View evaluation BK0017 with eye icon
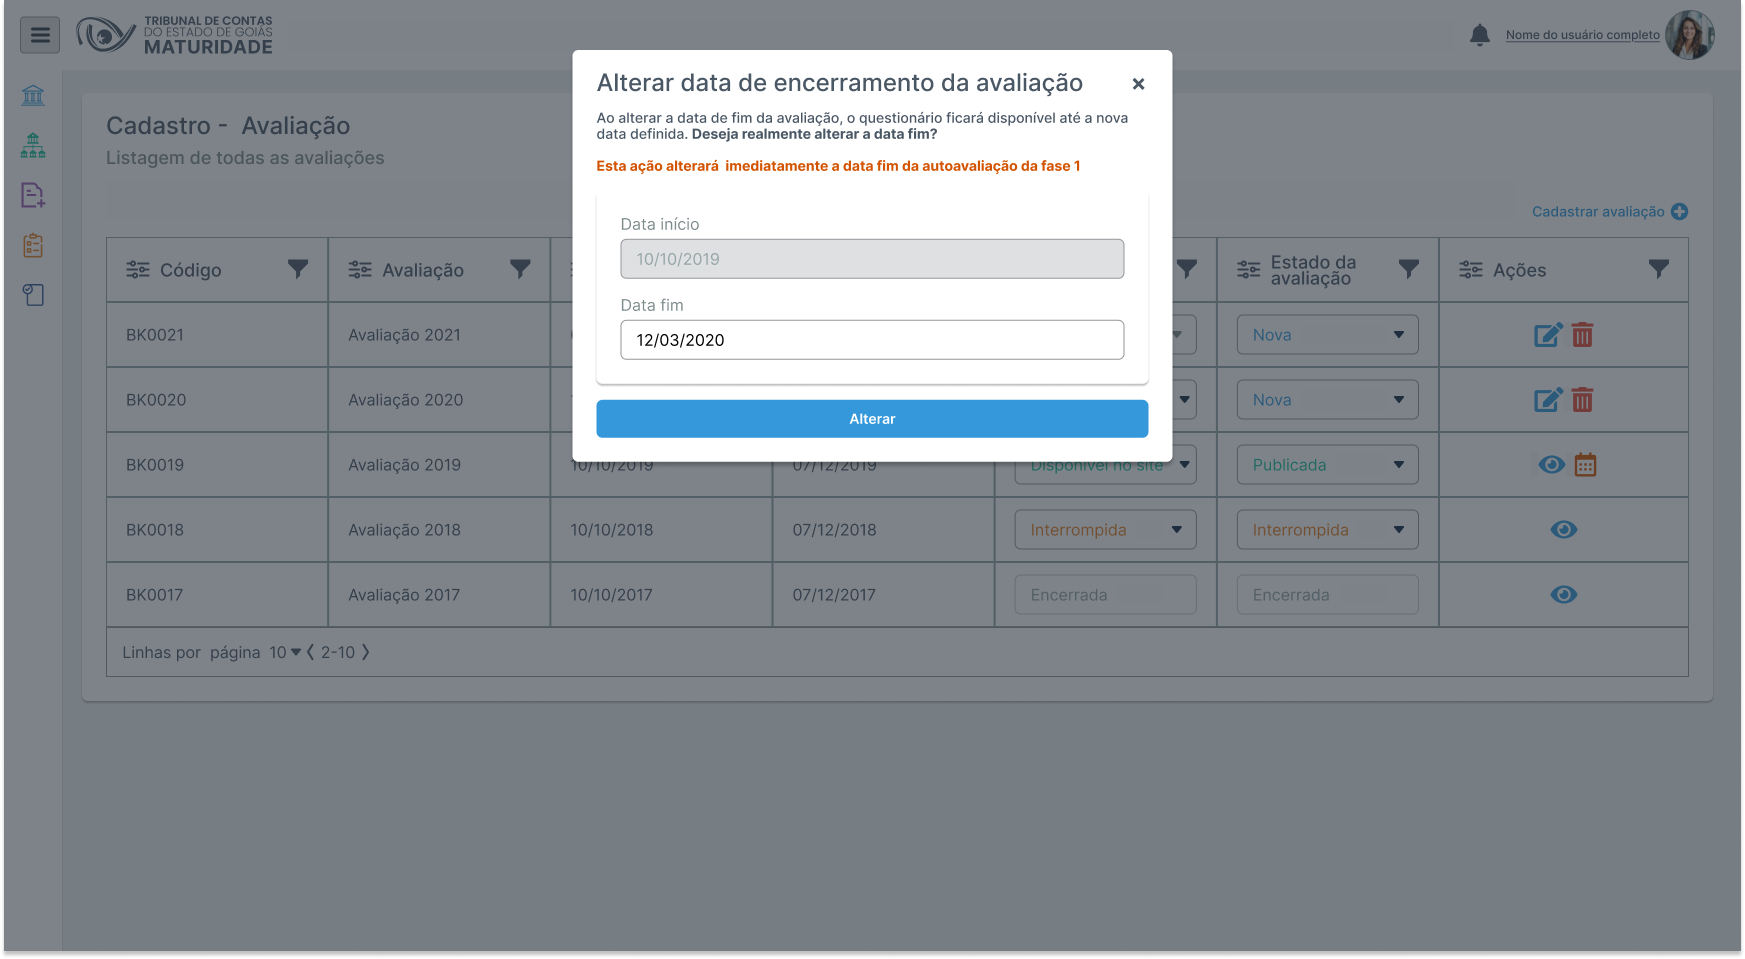The width and height of the screenshot is (1745, 959). point(1563,595)
